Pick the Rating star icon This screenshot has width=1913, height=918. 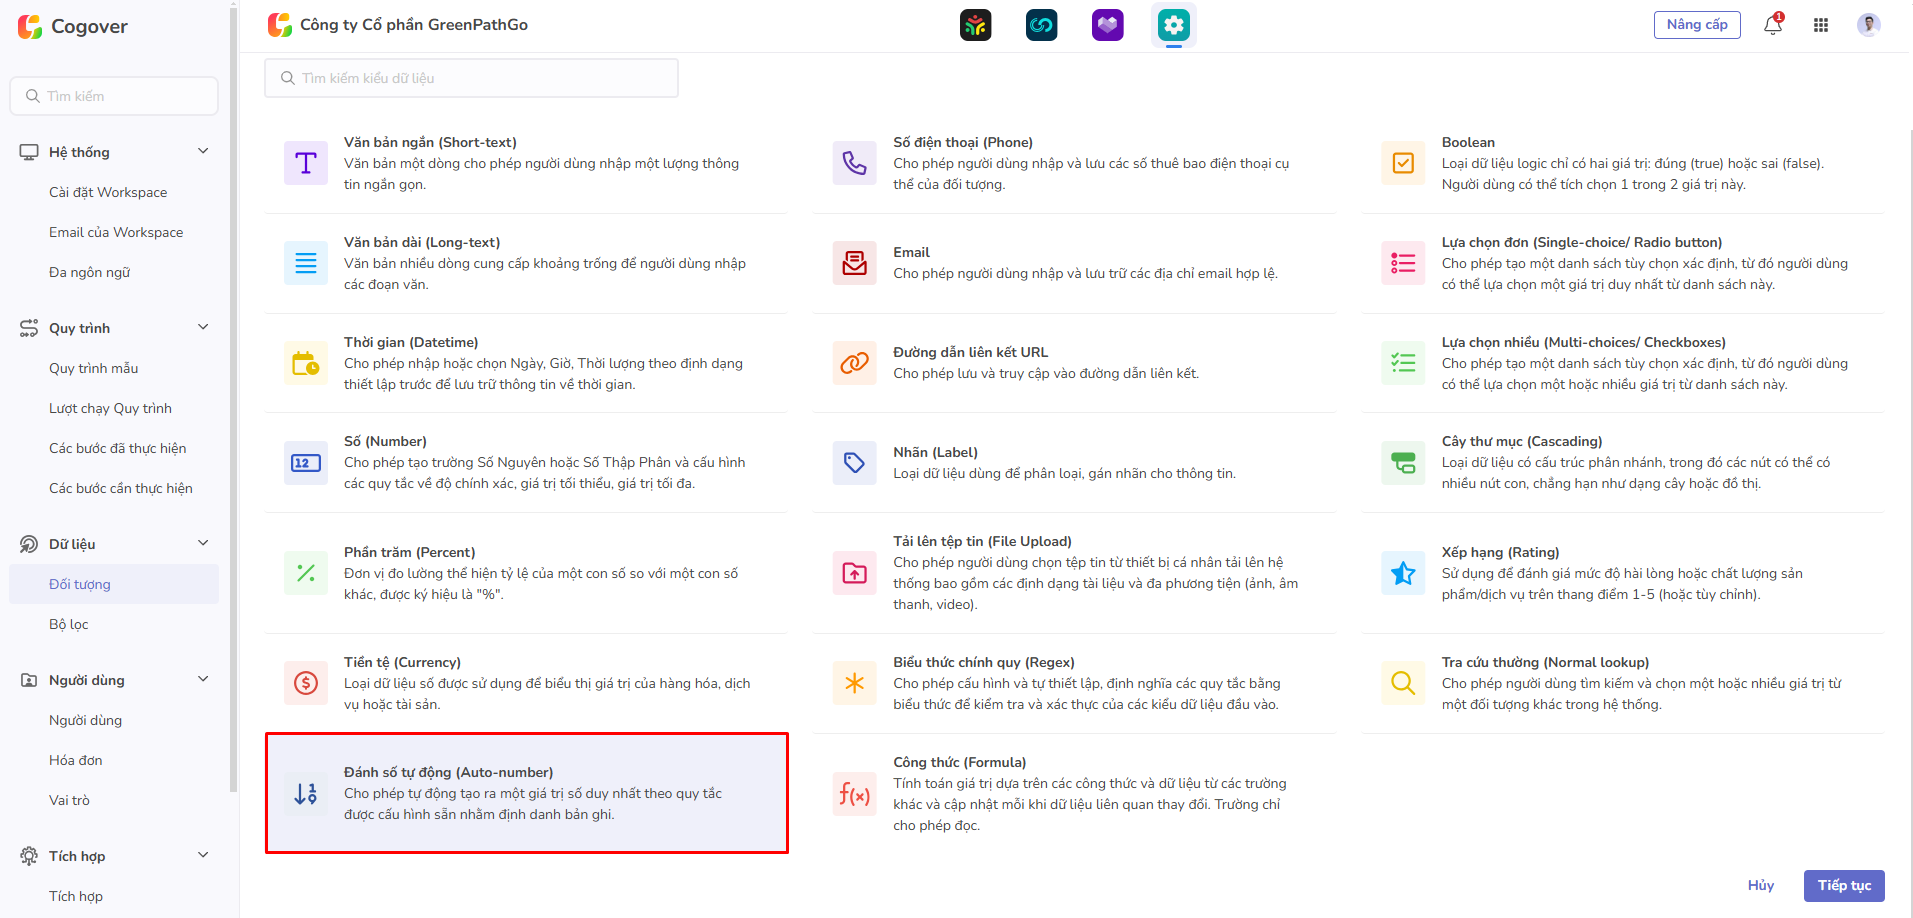tap(1403, 573)
